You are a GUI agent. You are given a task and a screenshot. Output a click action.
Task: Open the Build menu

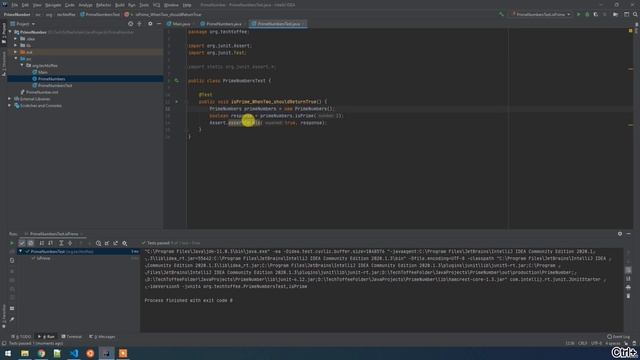[x=120, y=5]
